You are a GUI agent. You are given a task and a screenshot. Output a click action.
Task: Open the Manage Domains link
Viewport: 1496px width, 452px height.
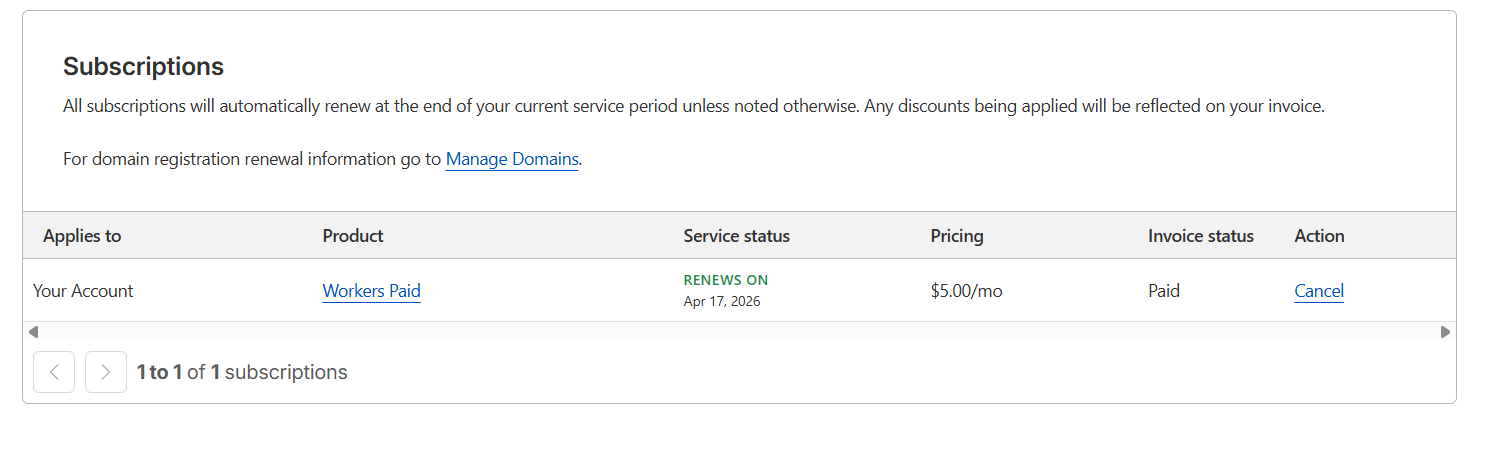[512, 159]
